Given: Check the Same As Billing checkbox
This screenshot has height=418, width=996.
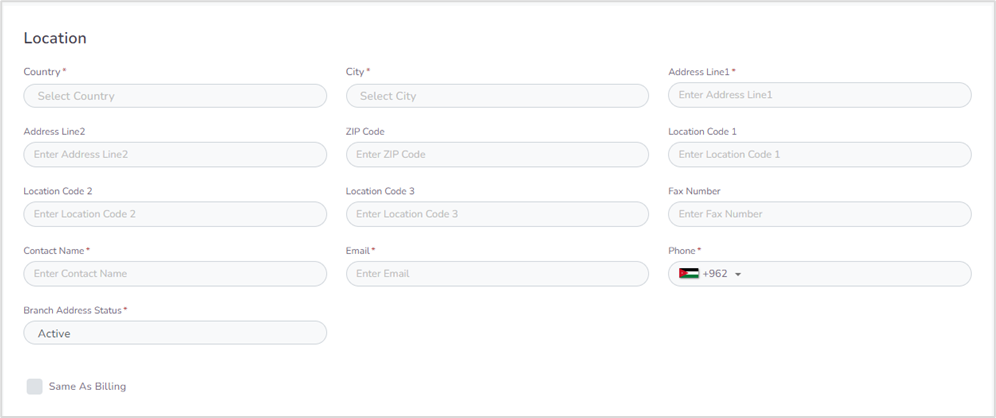Looking at the screenshot, I should click(35, 387).
